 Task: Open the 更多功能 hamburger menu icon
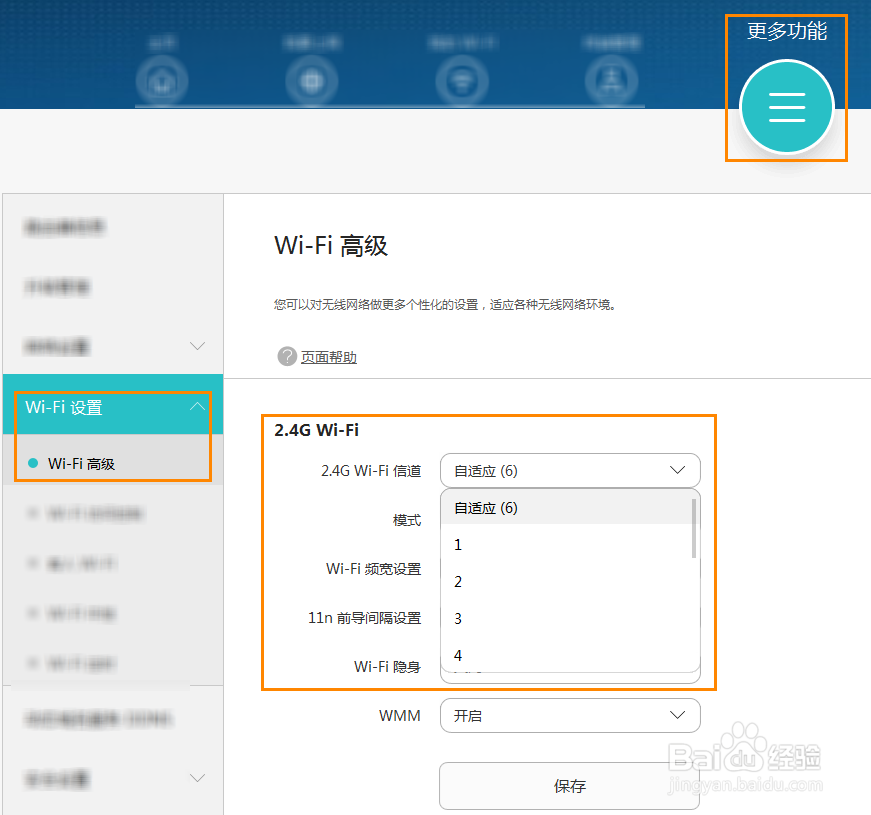(786, 107)
